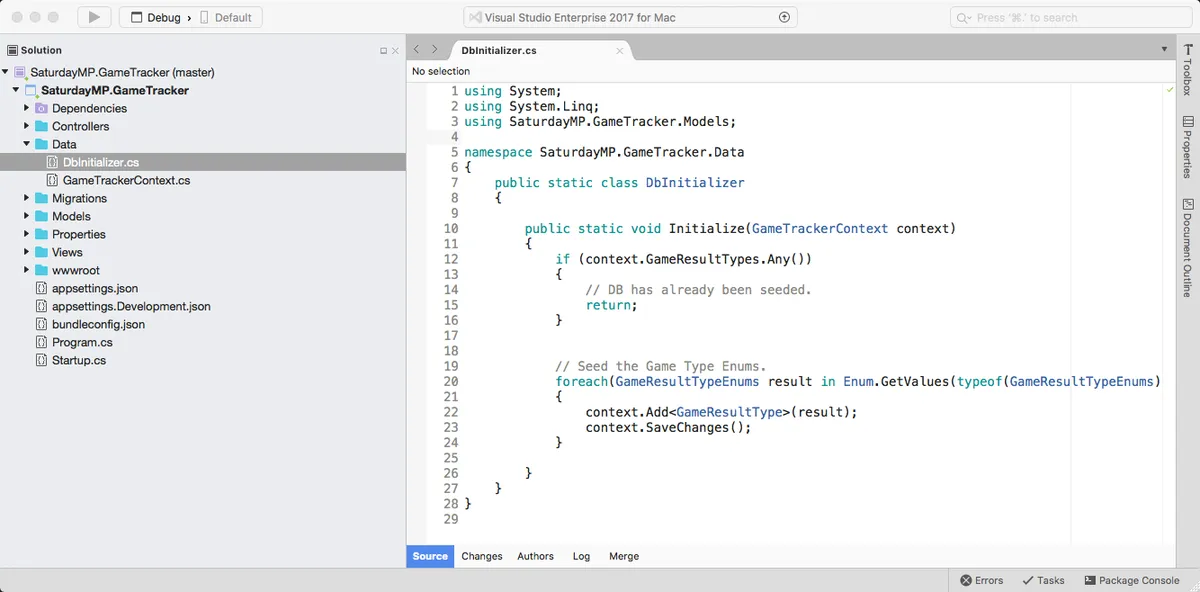The height and width of the screenshot is (592, 1200).
Task: Click the search field in toolbar
Action: (x=1071, y=17)
